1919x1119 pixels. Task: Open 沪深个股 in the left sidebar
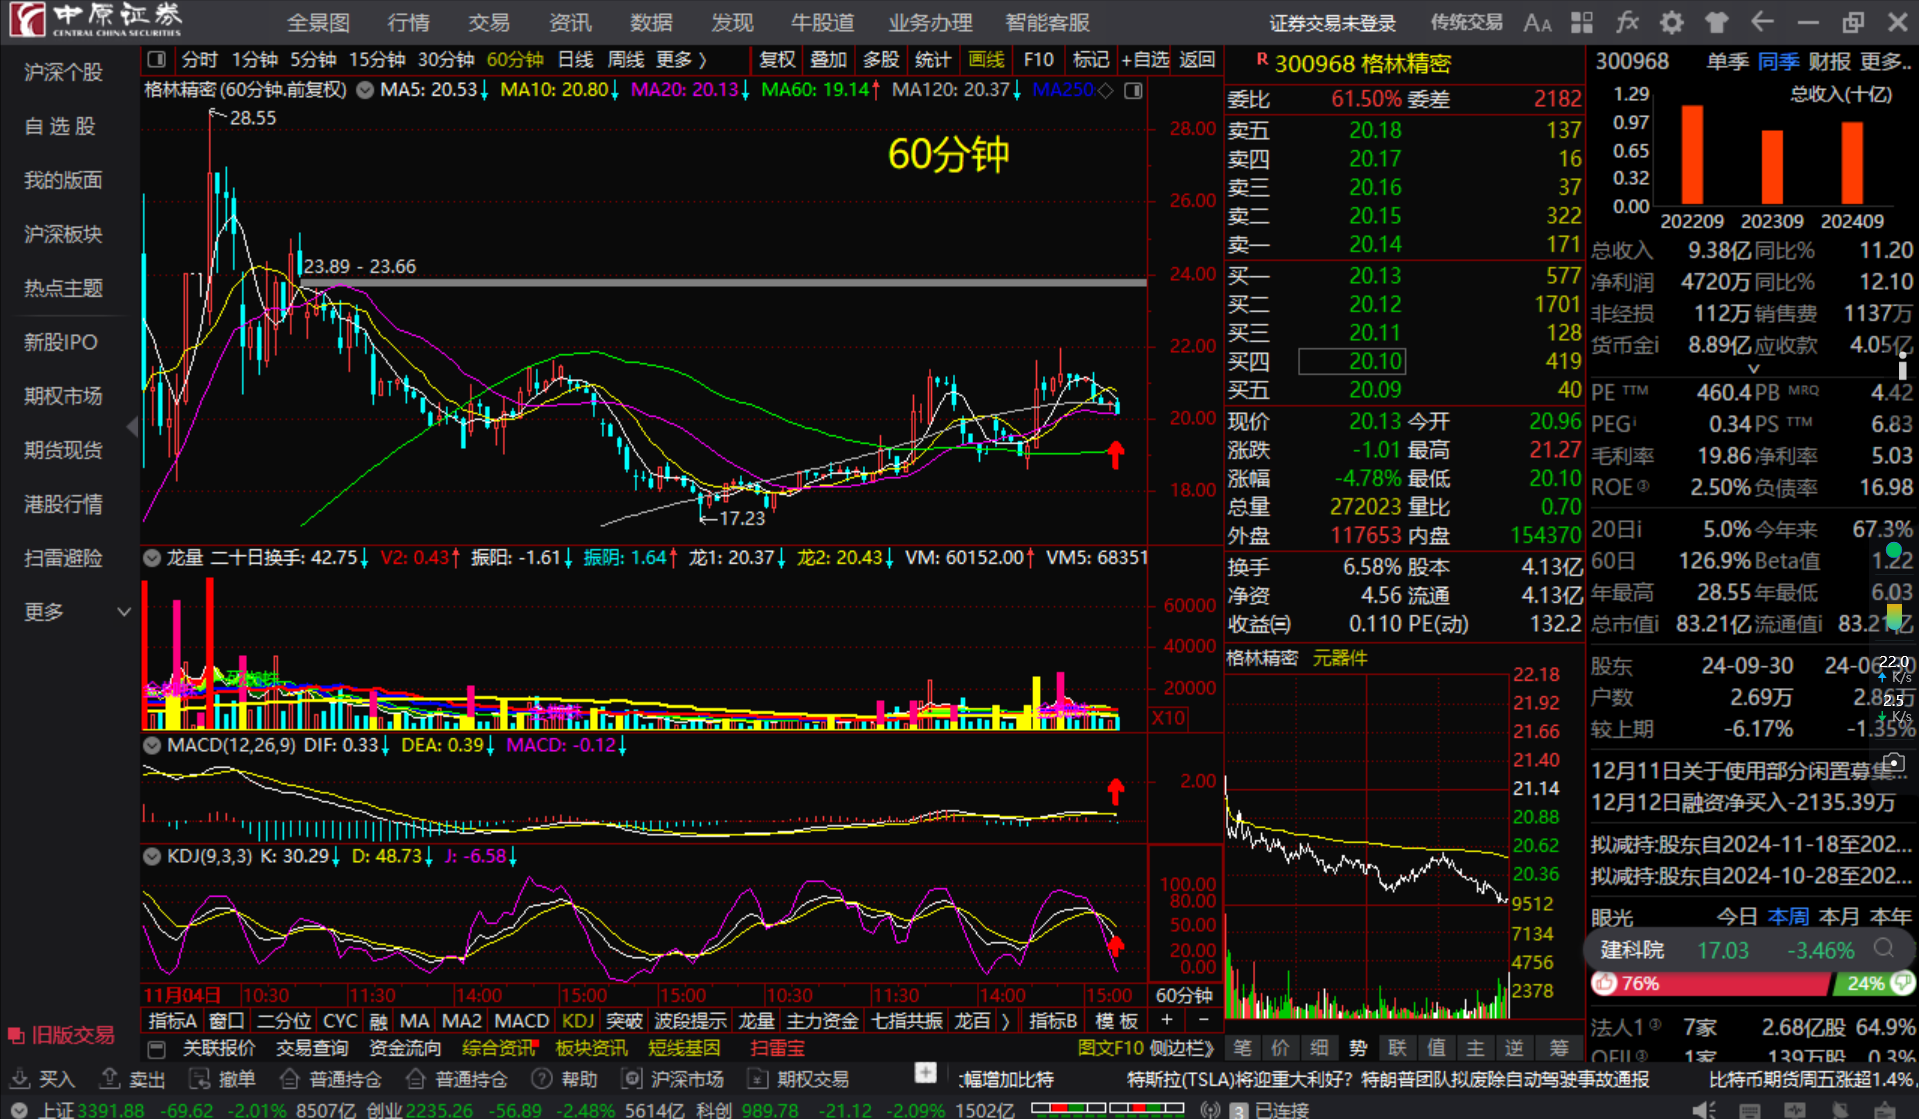click(63, 72)
